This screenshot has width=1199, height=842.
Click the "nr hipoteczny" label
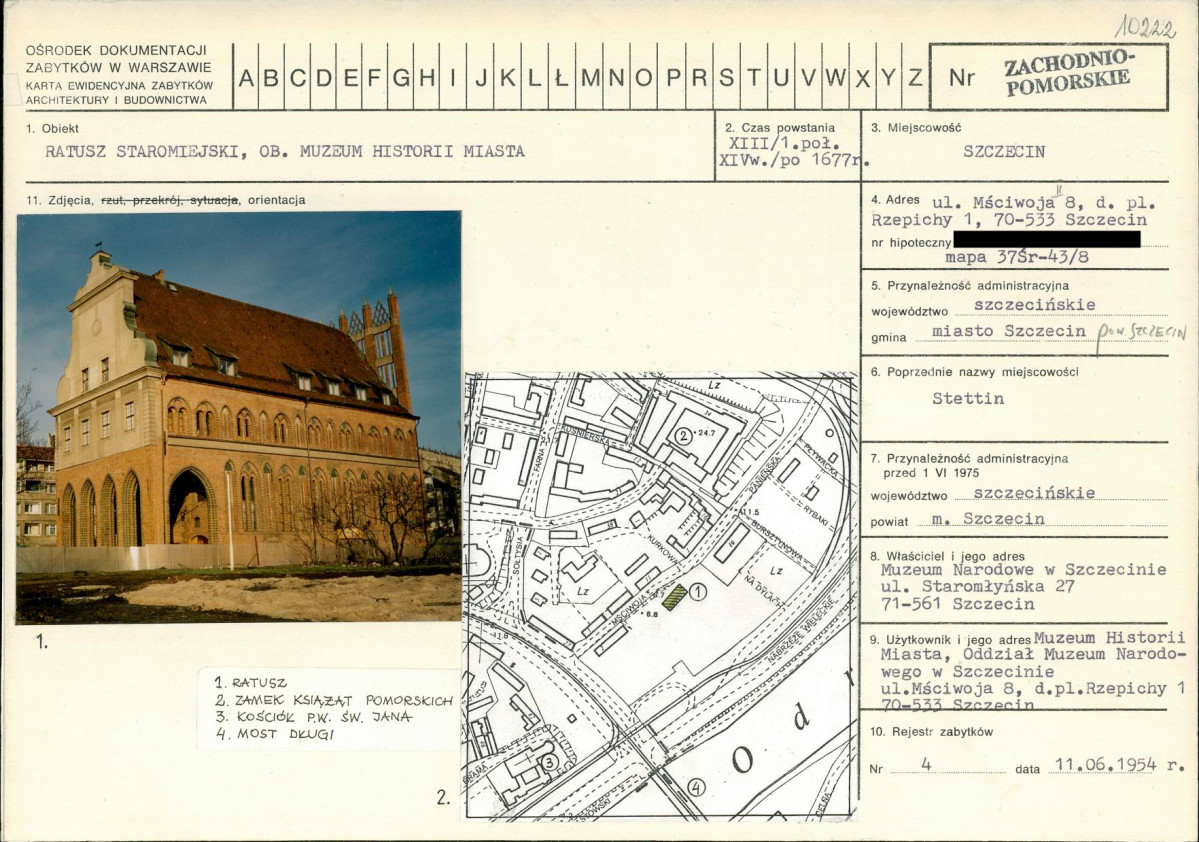pyautogui.click(x=911, y=242)
